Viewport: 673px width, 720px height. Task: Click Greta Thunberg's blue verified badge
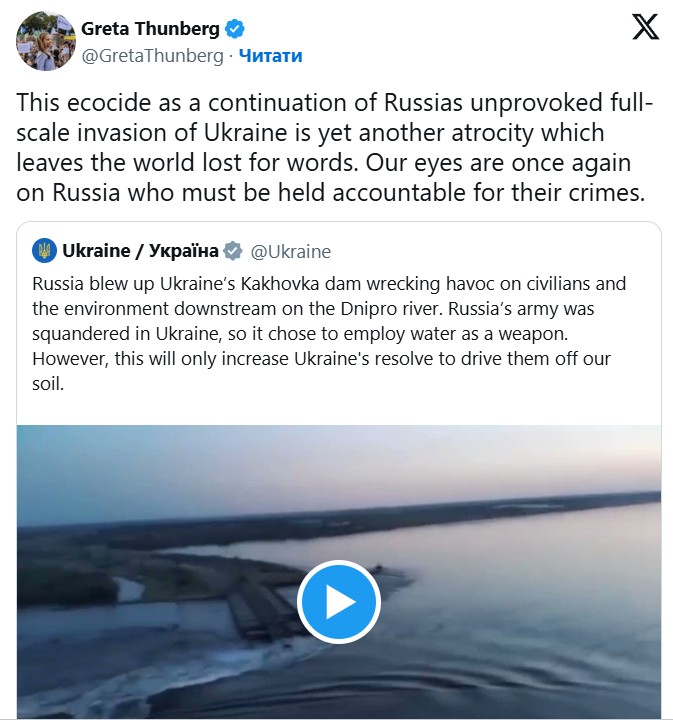(235, 29)
